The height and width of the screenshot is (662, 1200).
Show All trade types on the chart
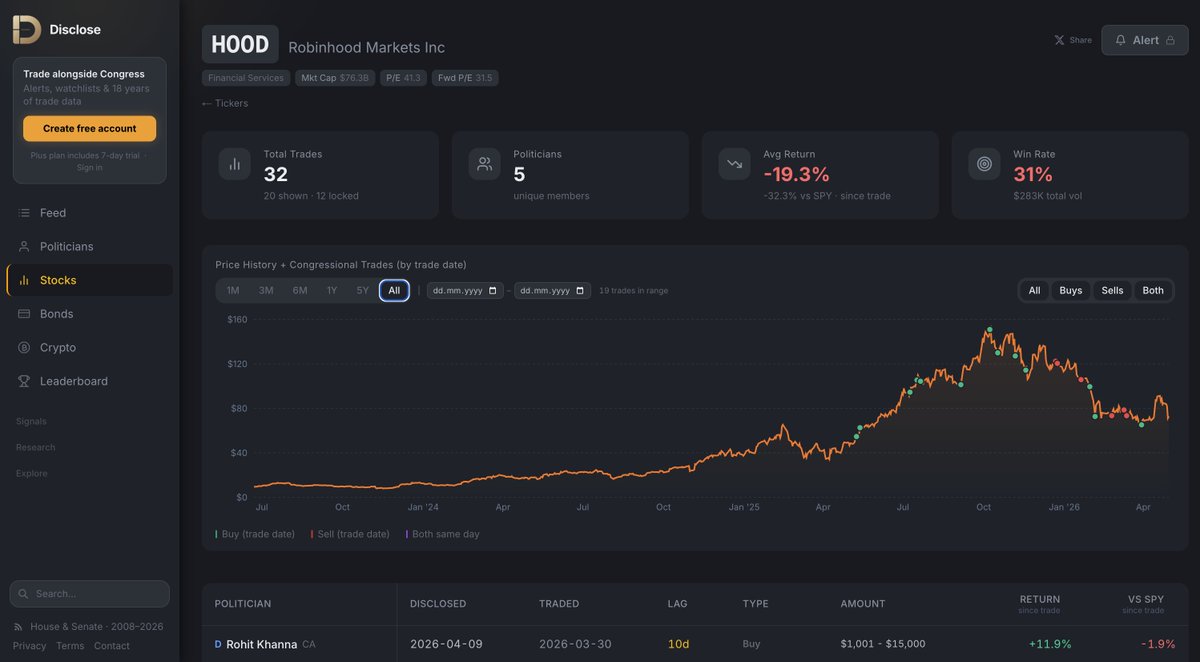pyautogui.click(x=1034, y=291)
